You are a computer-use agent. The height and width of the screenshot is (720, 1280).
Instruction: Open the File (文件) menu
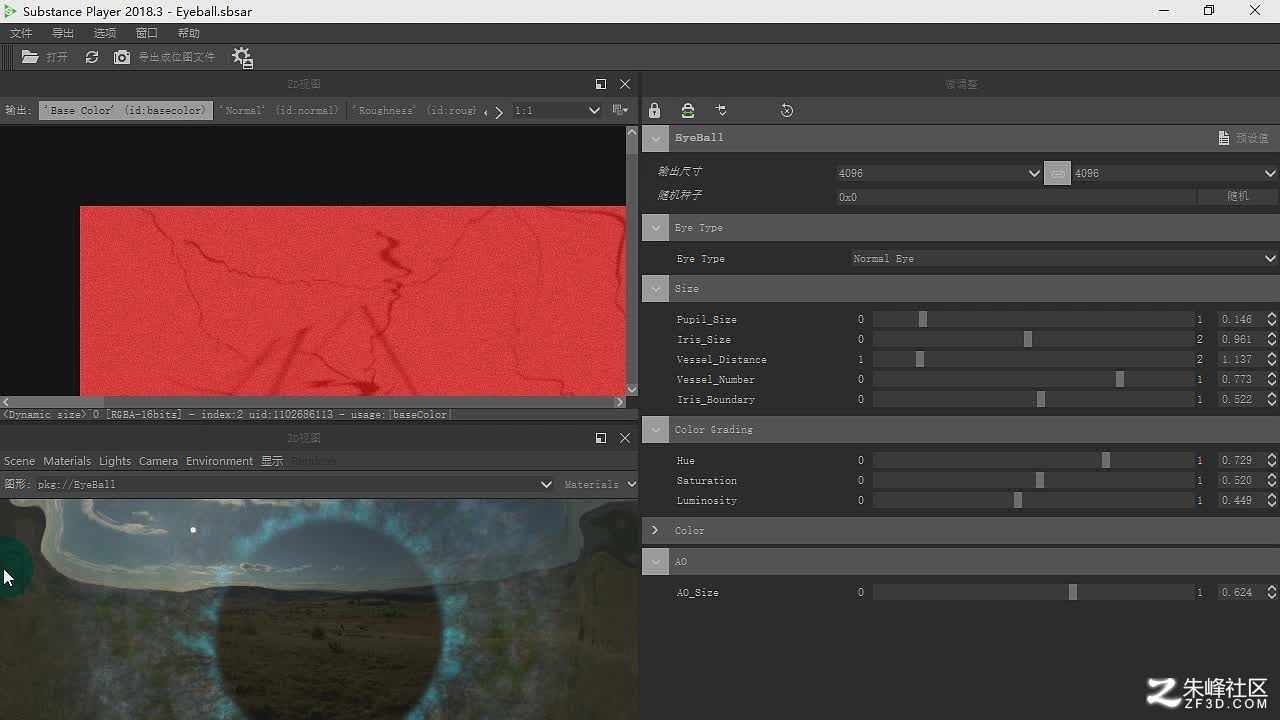click(x=21, y=33)
